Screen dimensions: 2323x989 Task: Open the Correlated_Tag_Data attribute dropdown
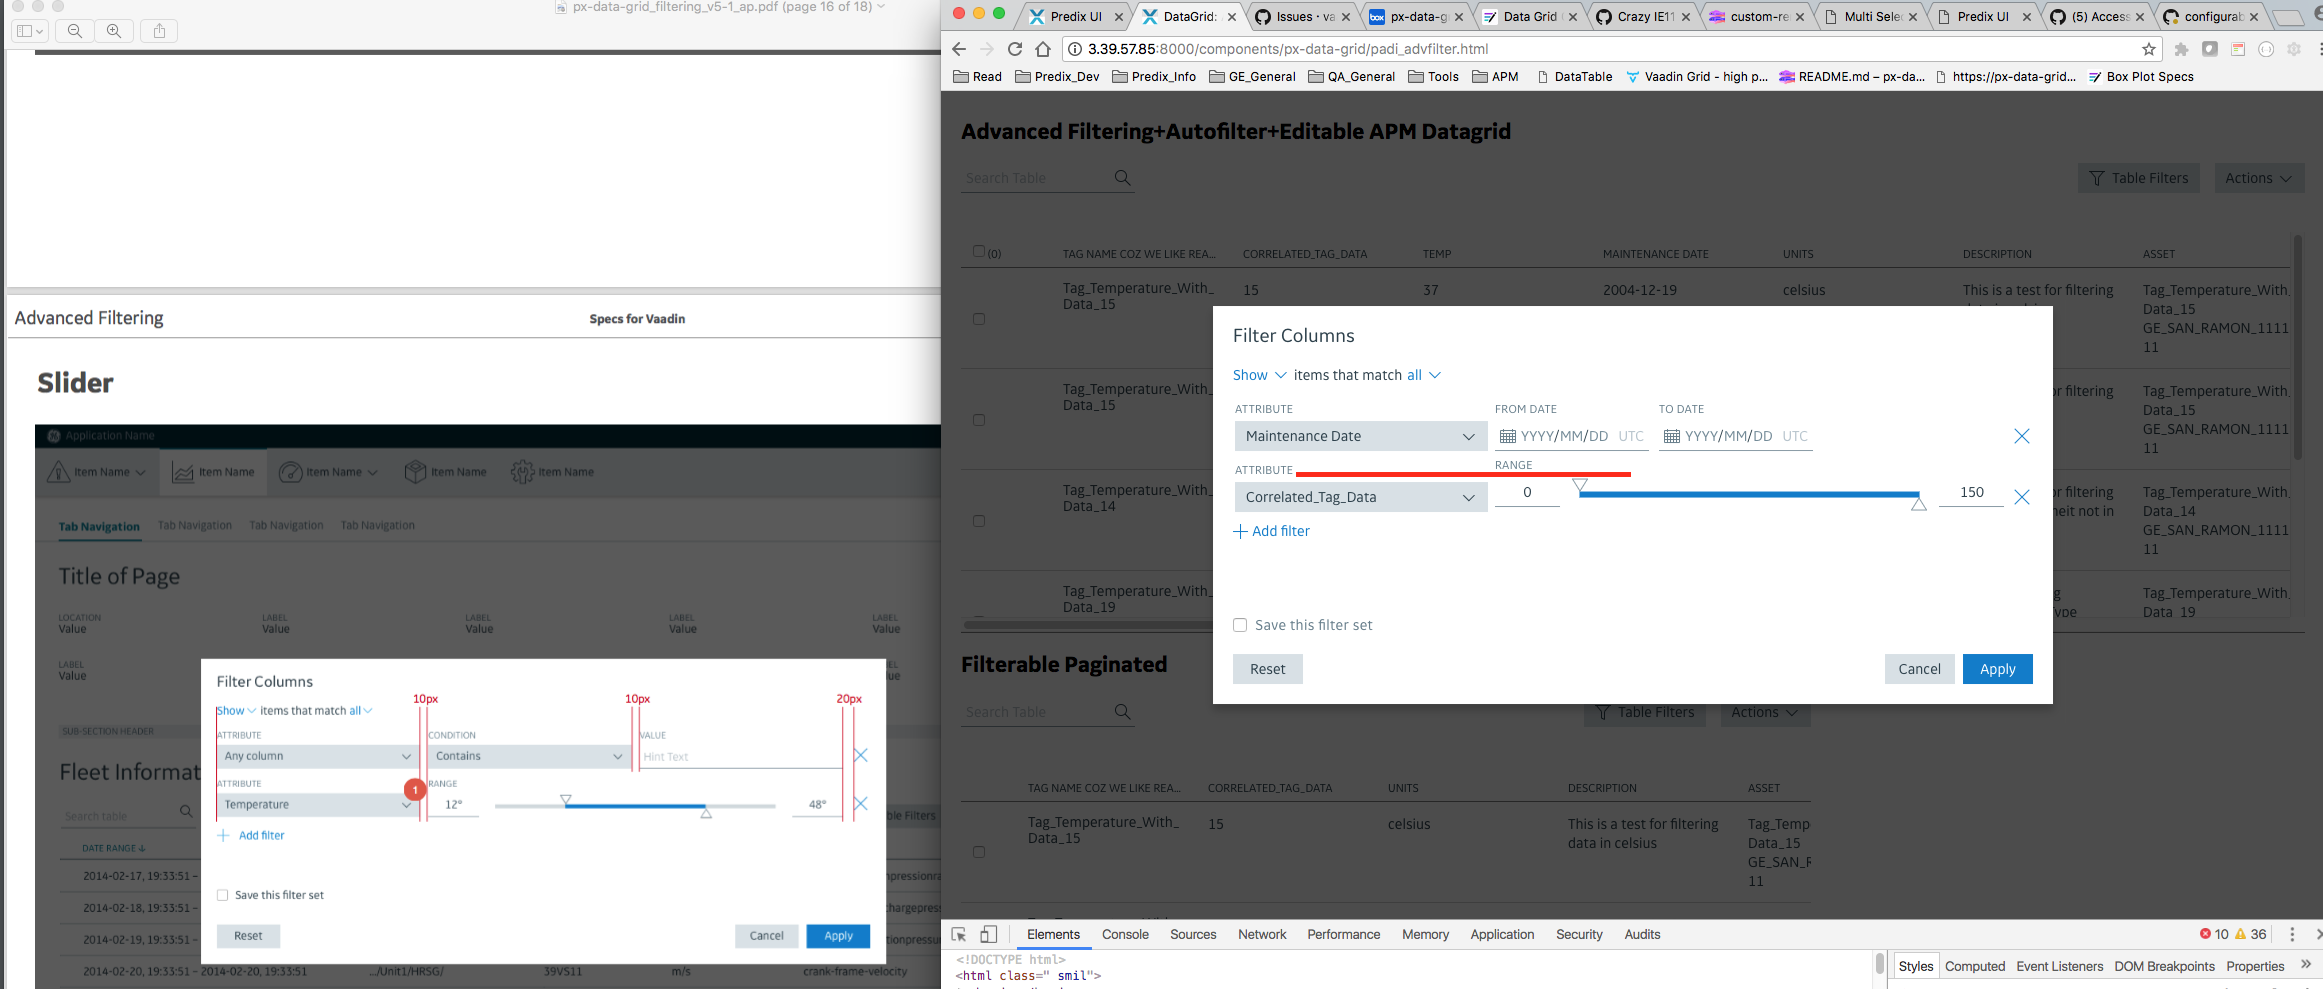[x=1360, y=496]
